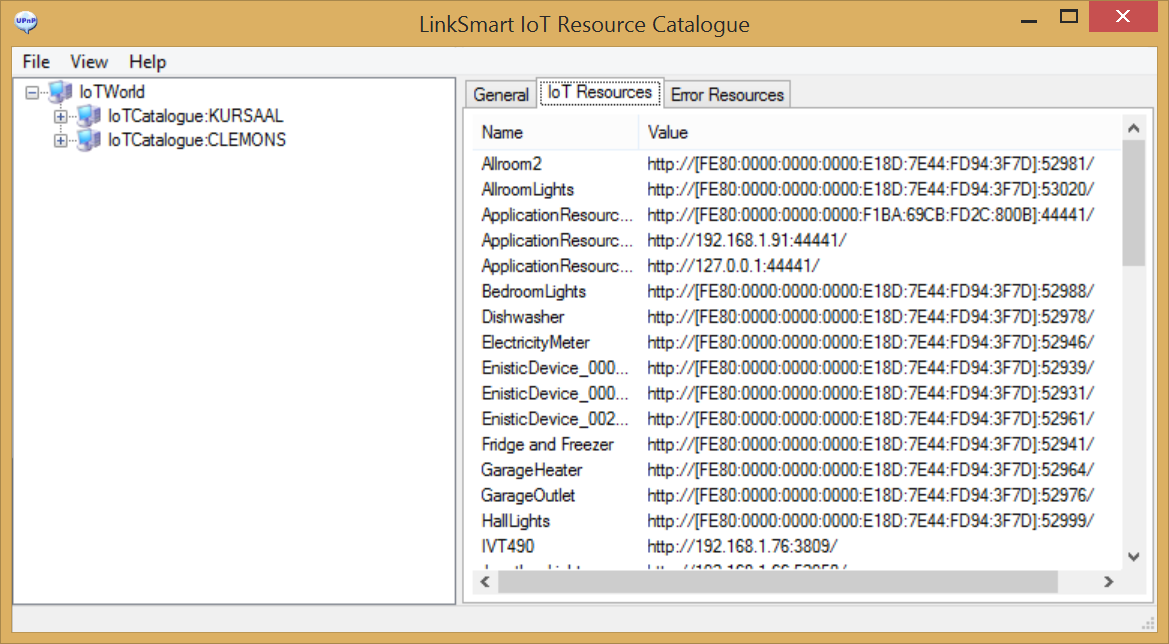Click the URL ending in :52988/
This screenshot has width=1169, height=644.
871,291
